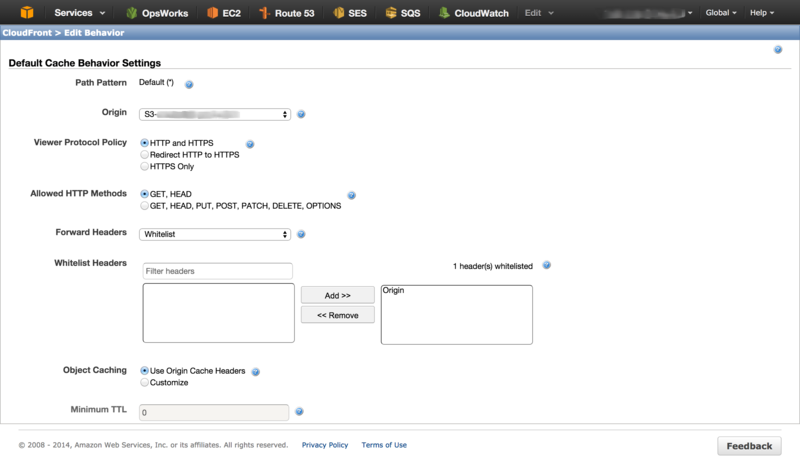Open the Origin S3 dropdown

pos(215,114)
